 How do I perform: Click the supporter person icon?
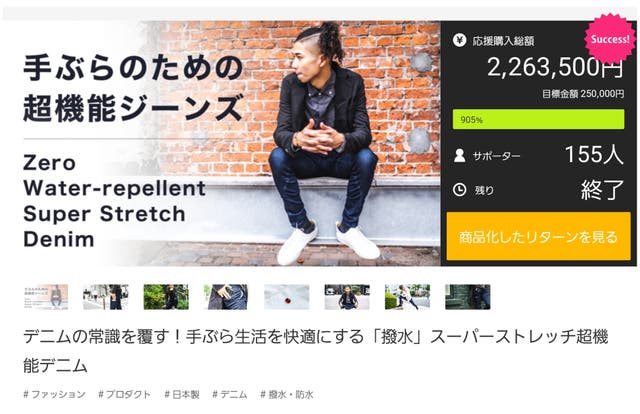point(460,156)
